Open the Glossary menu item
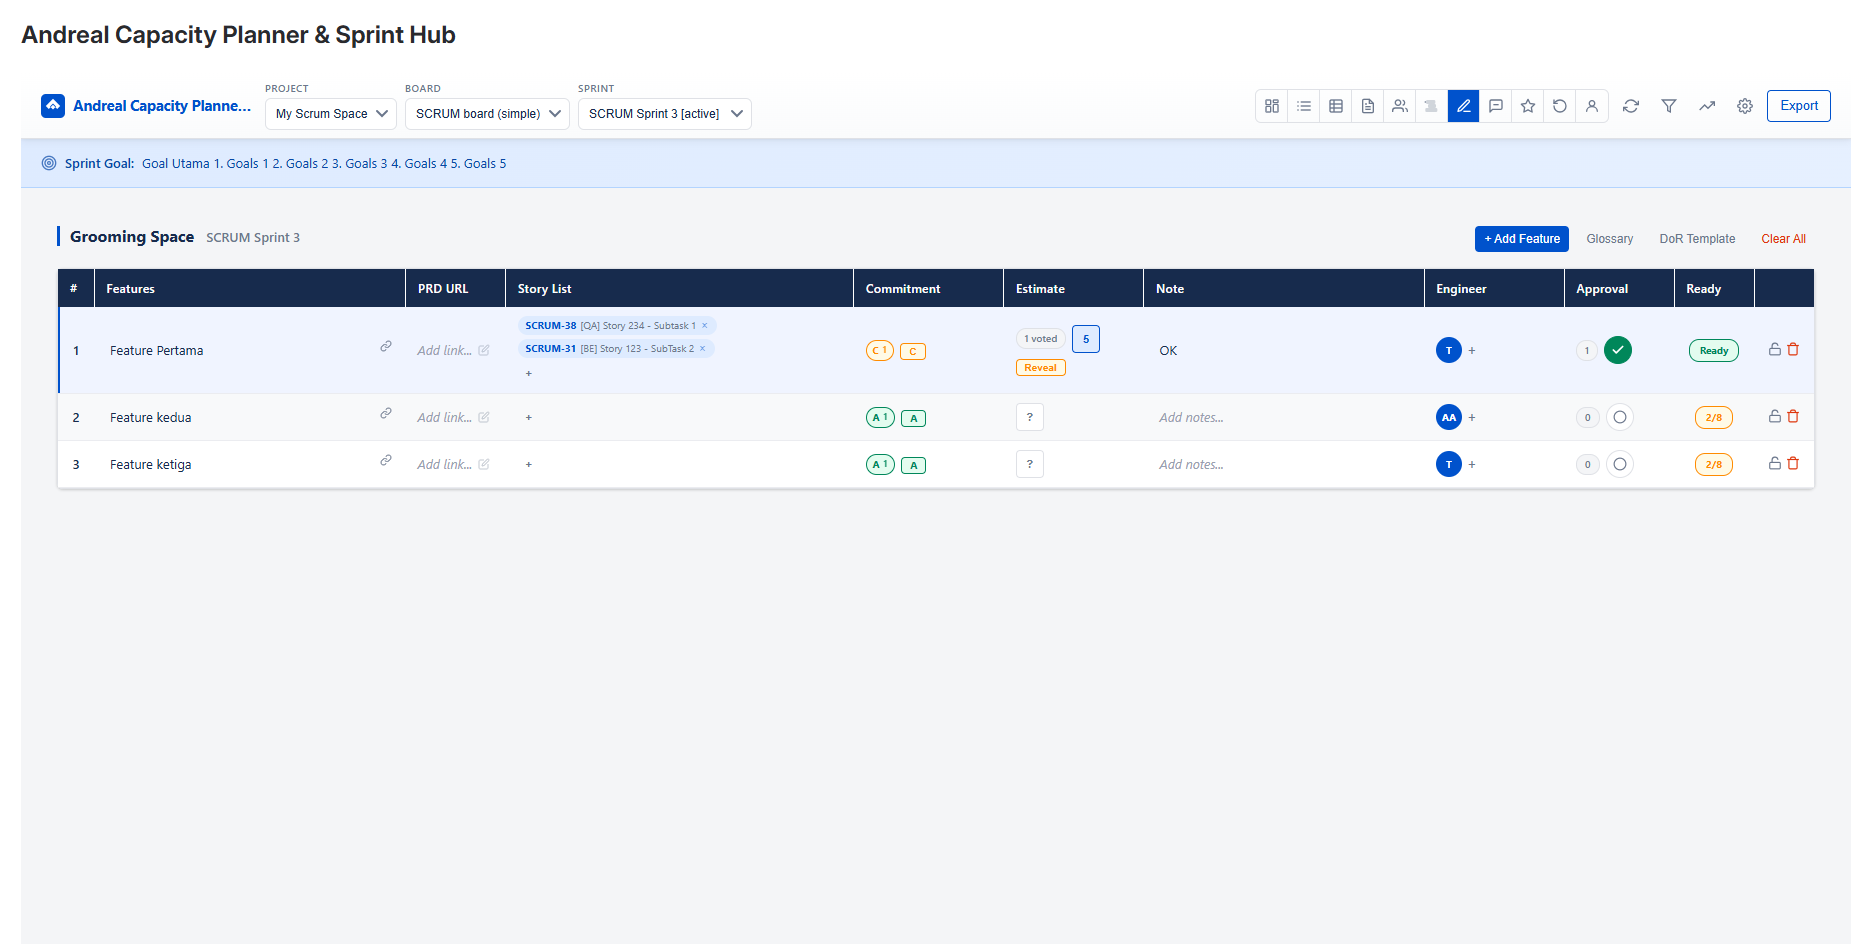Viewport: 1869px width, 944px height. pos(1609,238)
